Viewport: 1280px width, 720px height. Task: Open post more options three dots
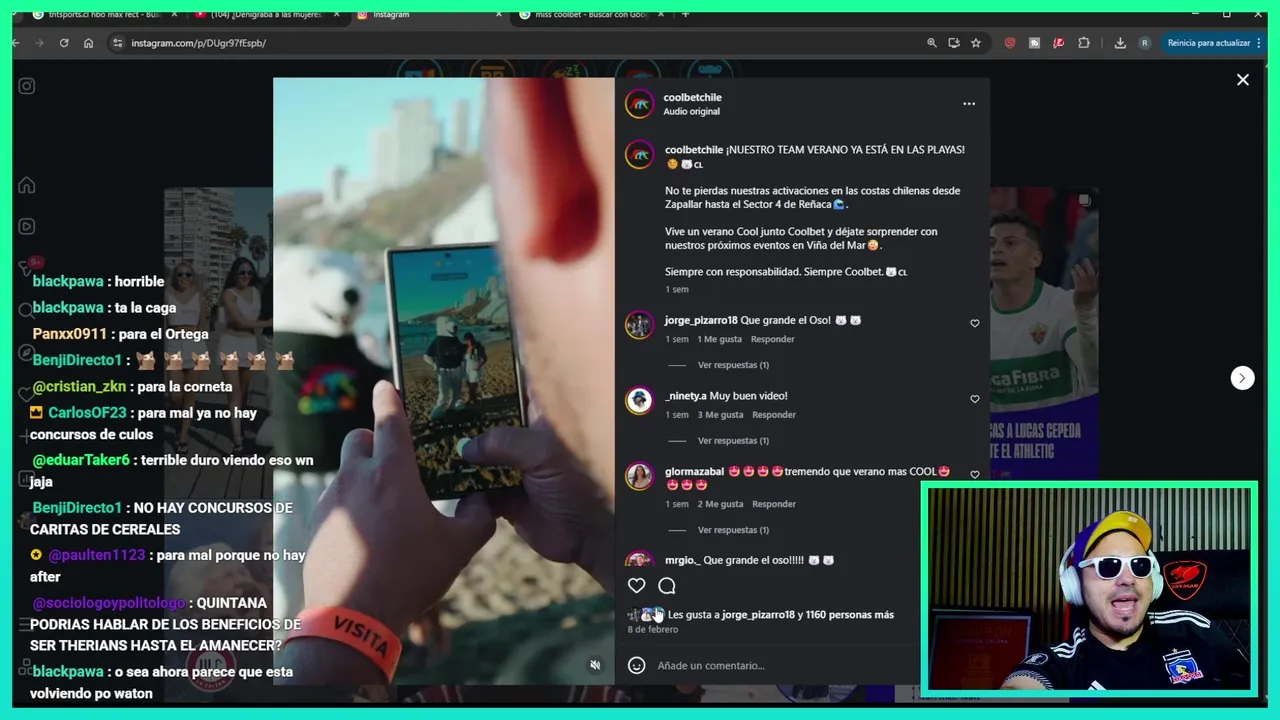pos(968,104)
